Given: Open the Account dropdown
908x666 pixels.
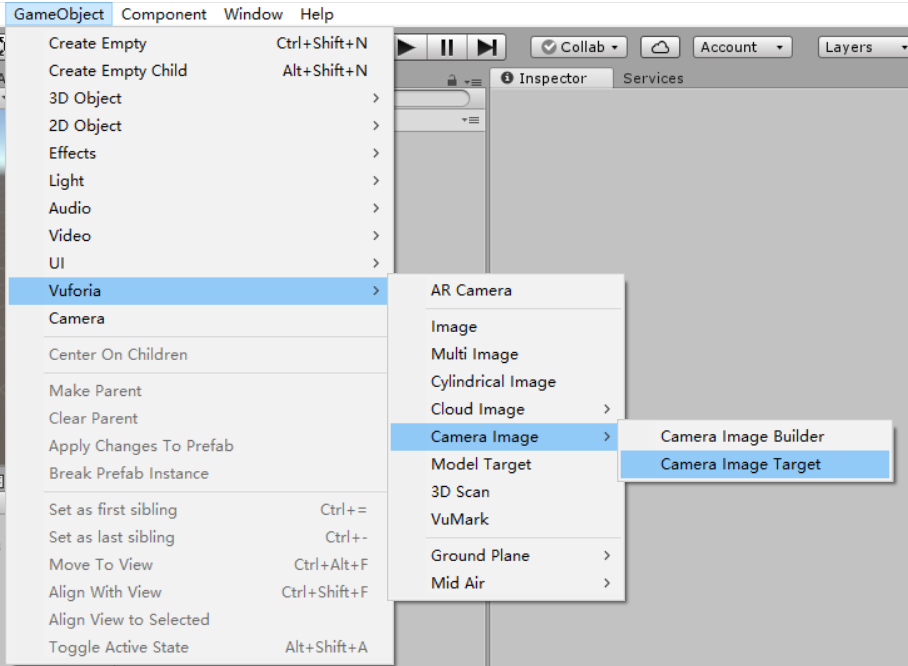Looking at the screenshot, I should tap(742, 47).
